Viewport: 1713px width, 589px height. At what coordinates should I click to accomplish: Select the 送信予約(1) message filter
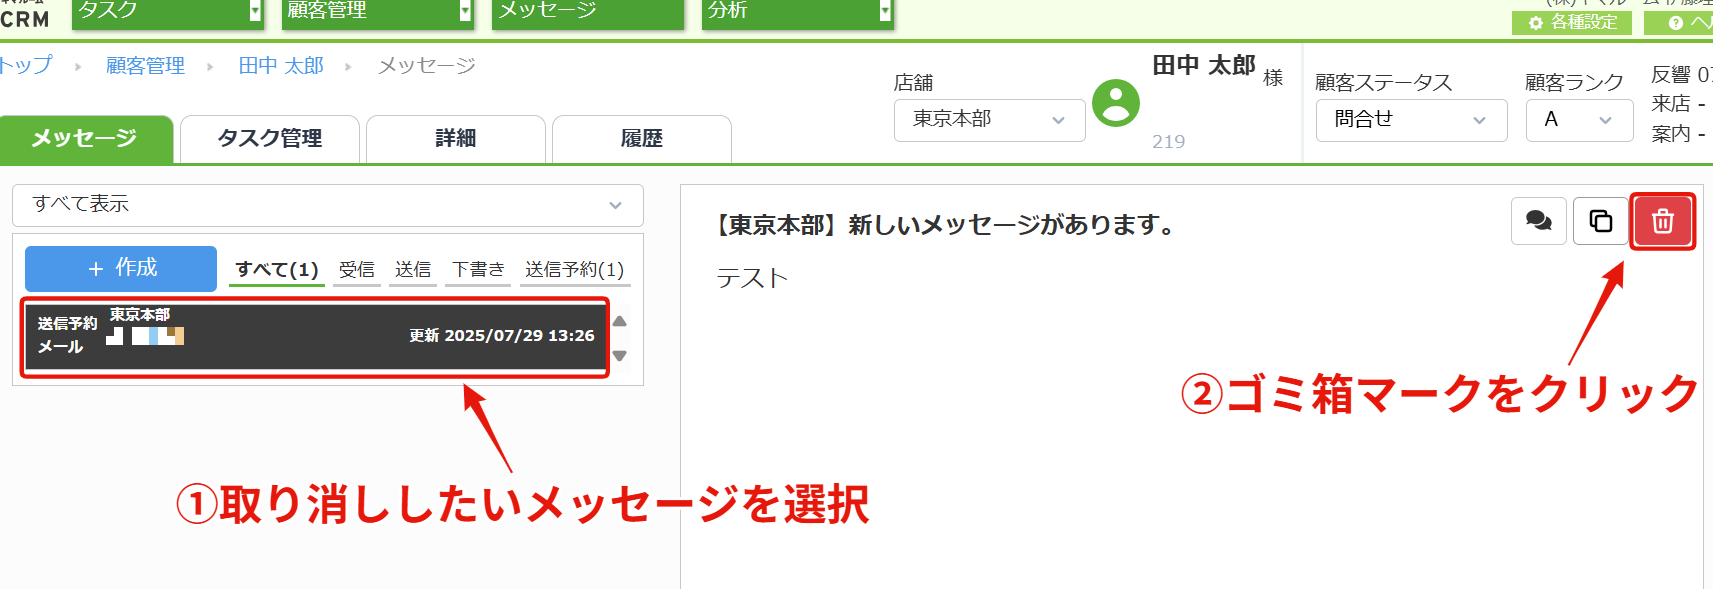(x=575, y=270)
